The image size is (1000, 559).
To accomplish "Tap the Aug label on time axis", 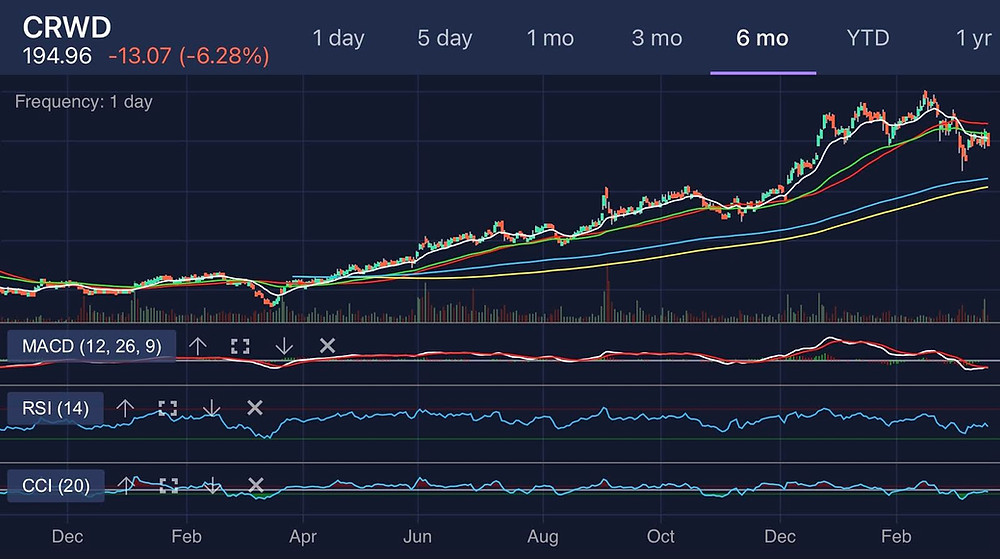I will [x=543, y=537].
